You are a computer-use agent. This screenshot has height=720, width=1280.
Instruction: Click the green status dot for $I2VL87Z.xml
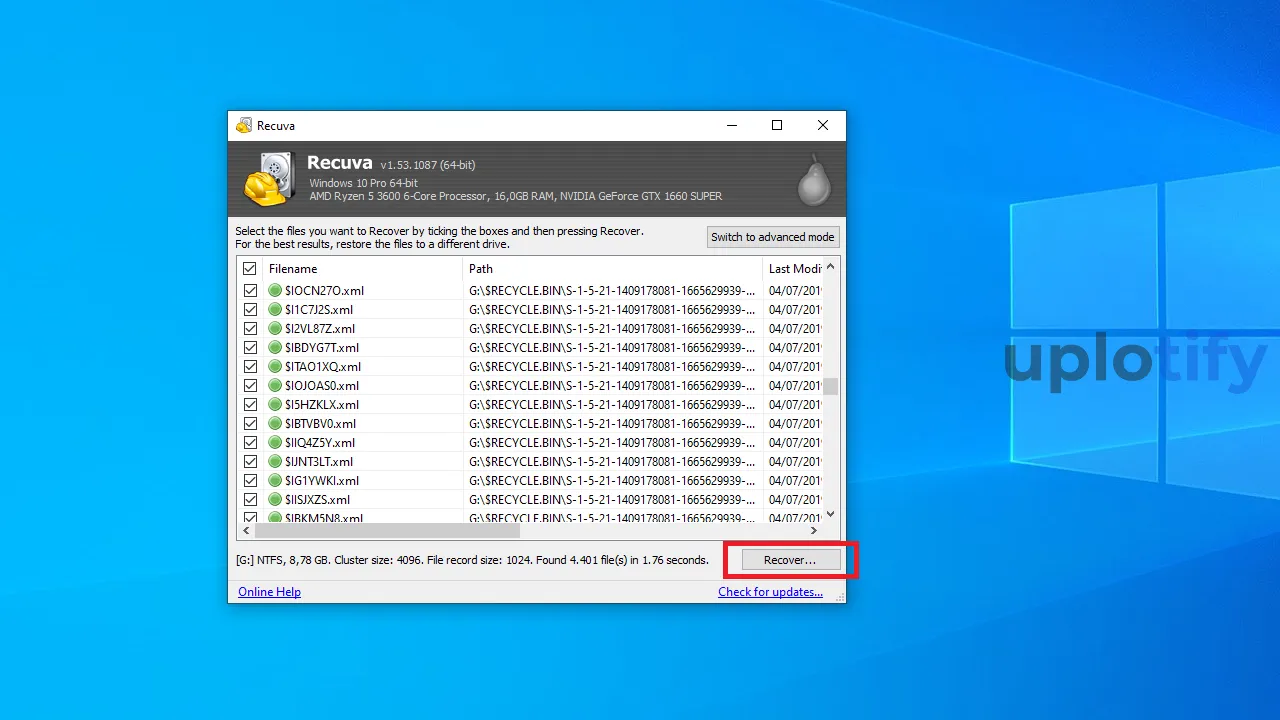pyautogui.click(x=276, y=329)
